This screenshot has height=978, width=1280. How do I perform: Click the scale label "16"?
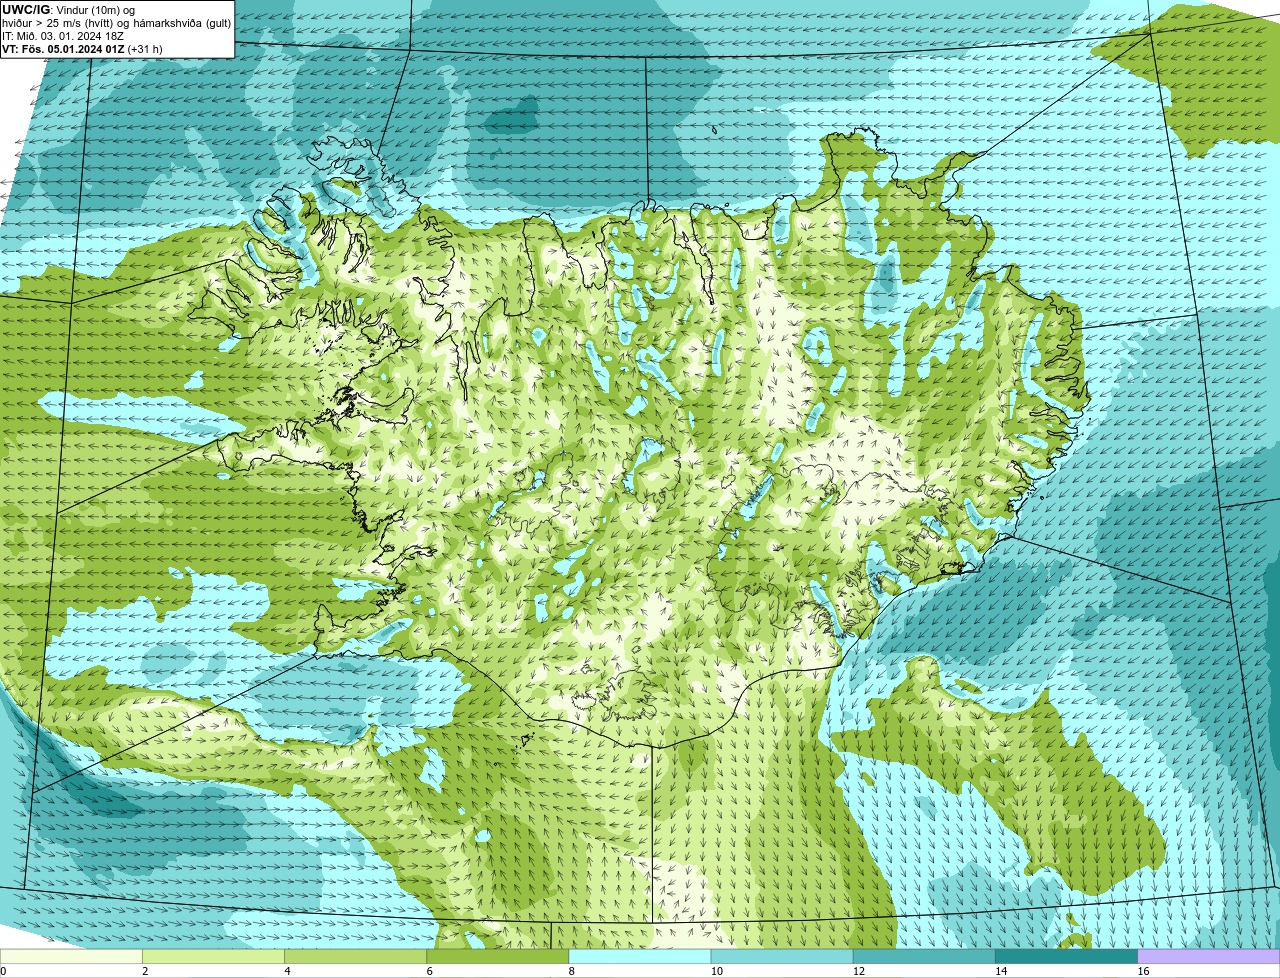pyautogui.click(x=1142, y=971)
